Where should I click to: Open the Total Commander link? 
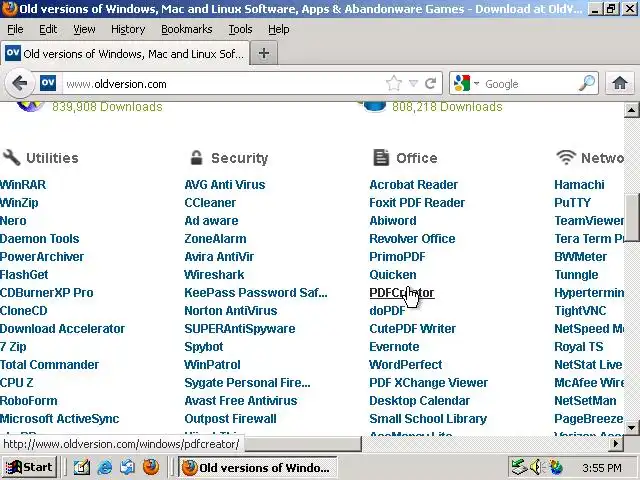(x=49, y=364)
